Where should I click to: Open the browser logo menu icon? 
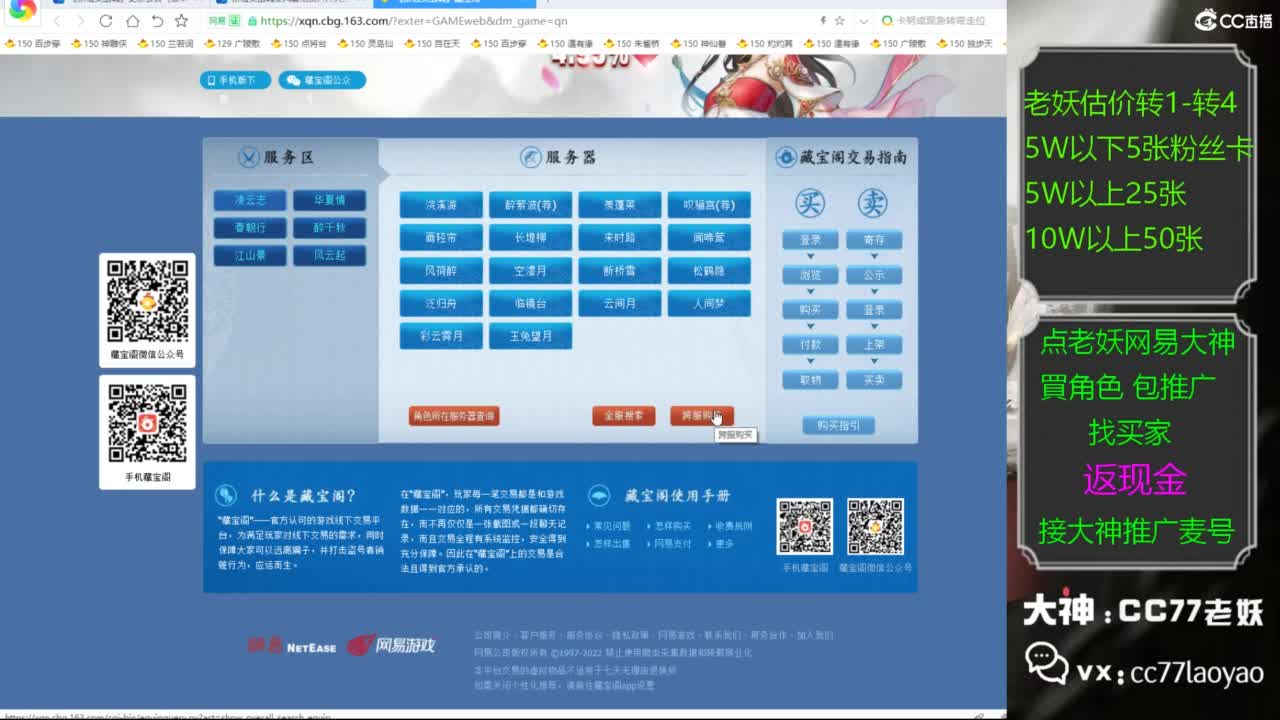pos(21,11)
